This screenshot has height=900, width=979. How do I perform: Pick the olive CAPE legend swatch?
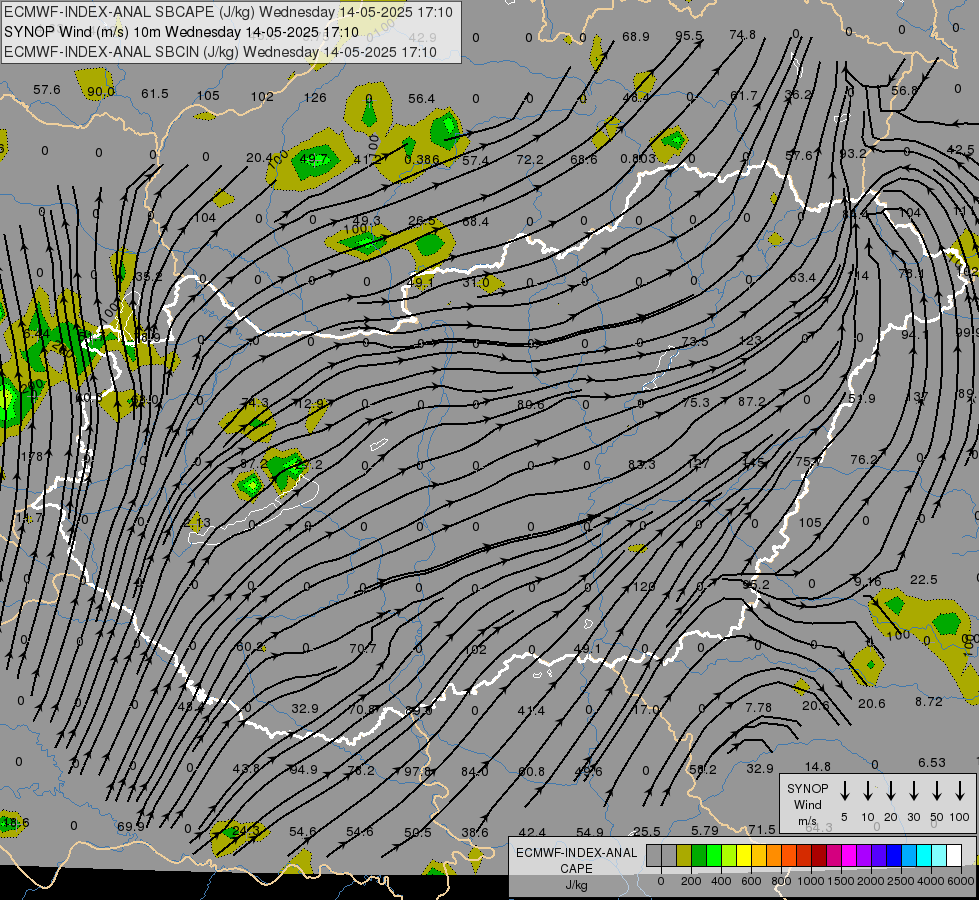pos(684,855)
